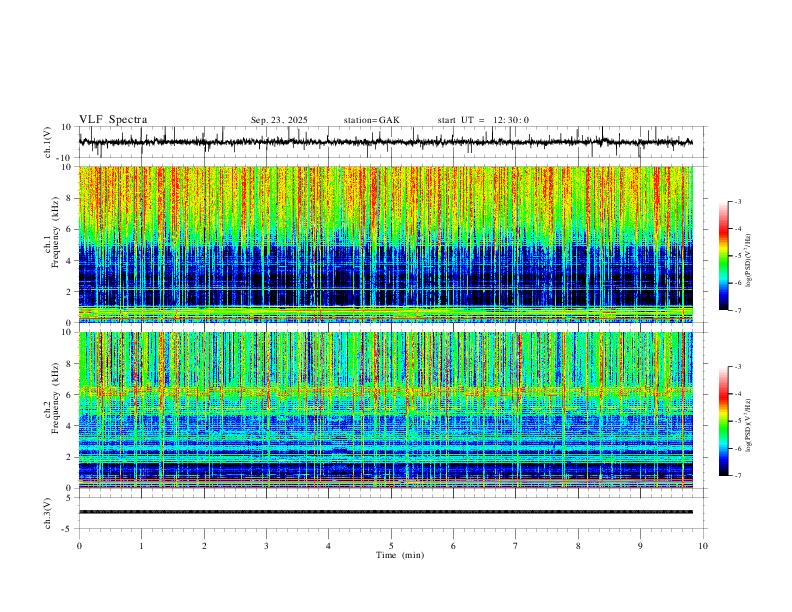
Task: Click the ch.1 voltage waveform trace
Action: click(386, 142)
